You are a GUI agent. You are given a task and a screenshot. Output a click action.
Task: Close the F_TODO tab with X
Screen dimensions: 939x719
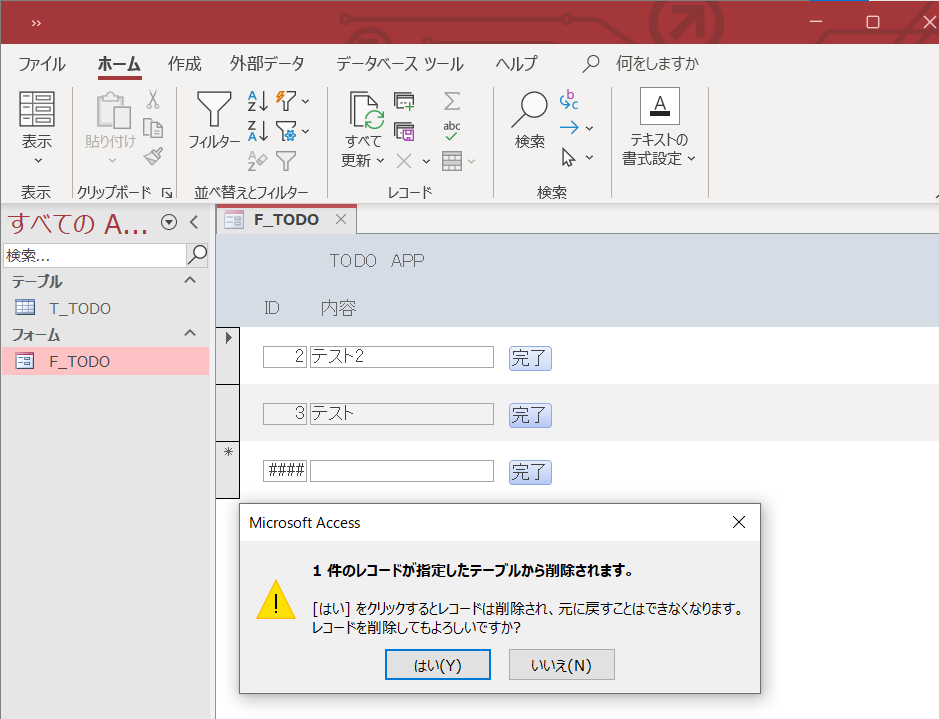coord(341,219)
